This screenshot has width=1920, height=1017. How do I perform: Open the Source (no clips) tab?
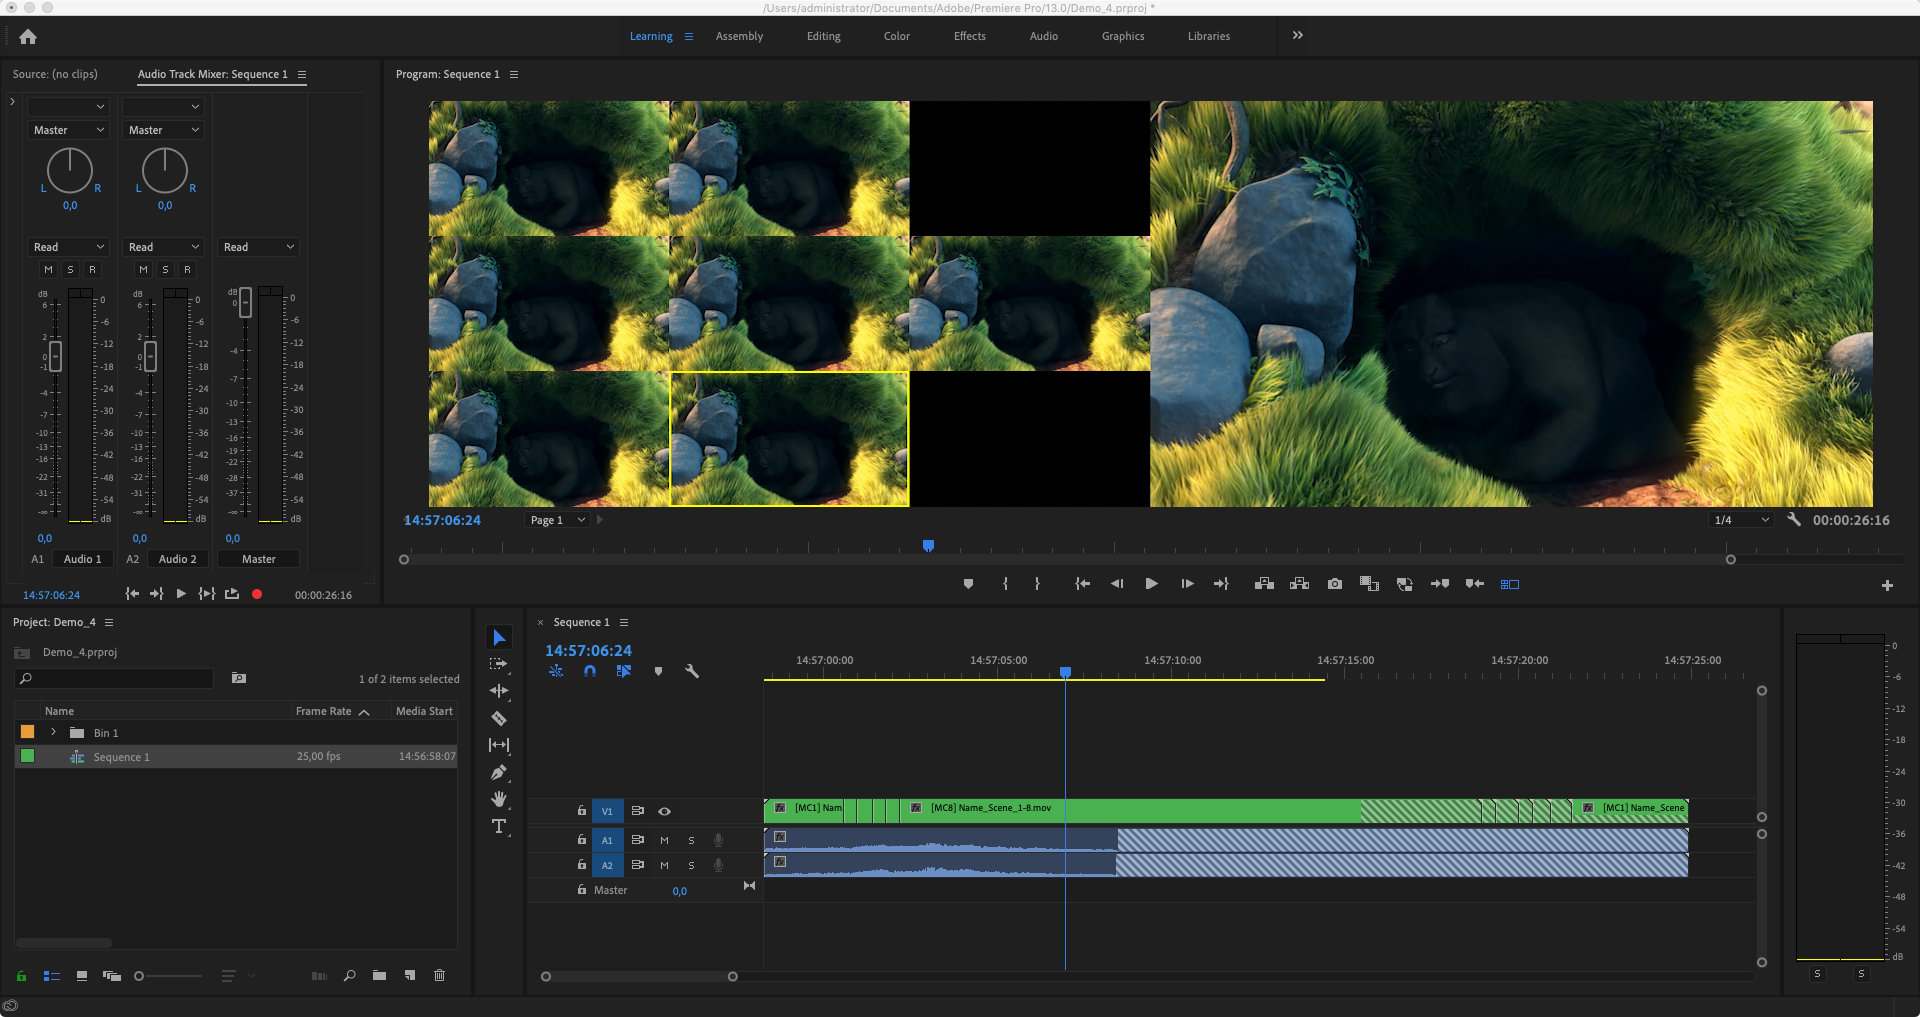tap(55, 74)
